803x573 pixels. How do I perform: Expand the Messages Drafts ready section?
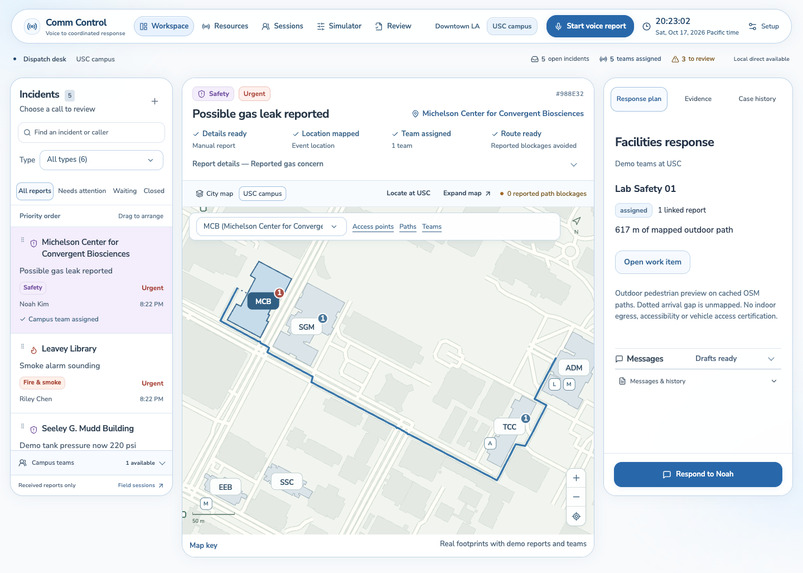point(698,359)
